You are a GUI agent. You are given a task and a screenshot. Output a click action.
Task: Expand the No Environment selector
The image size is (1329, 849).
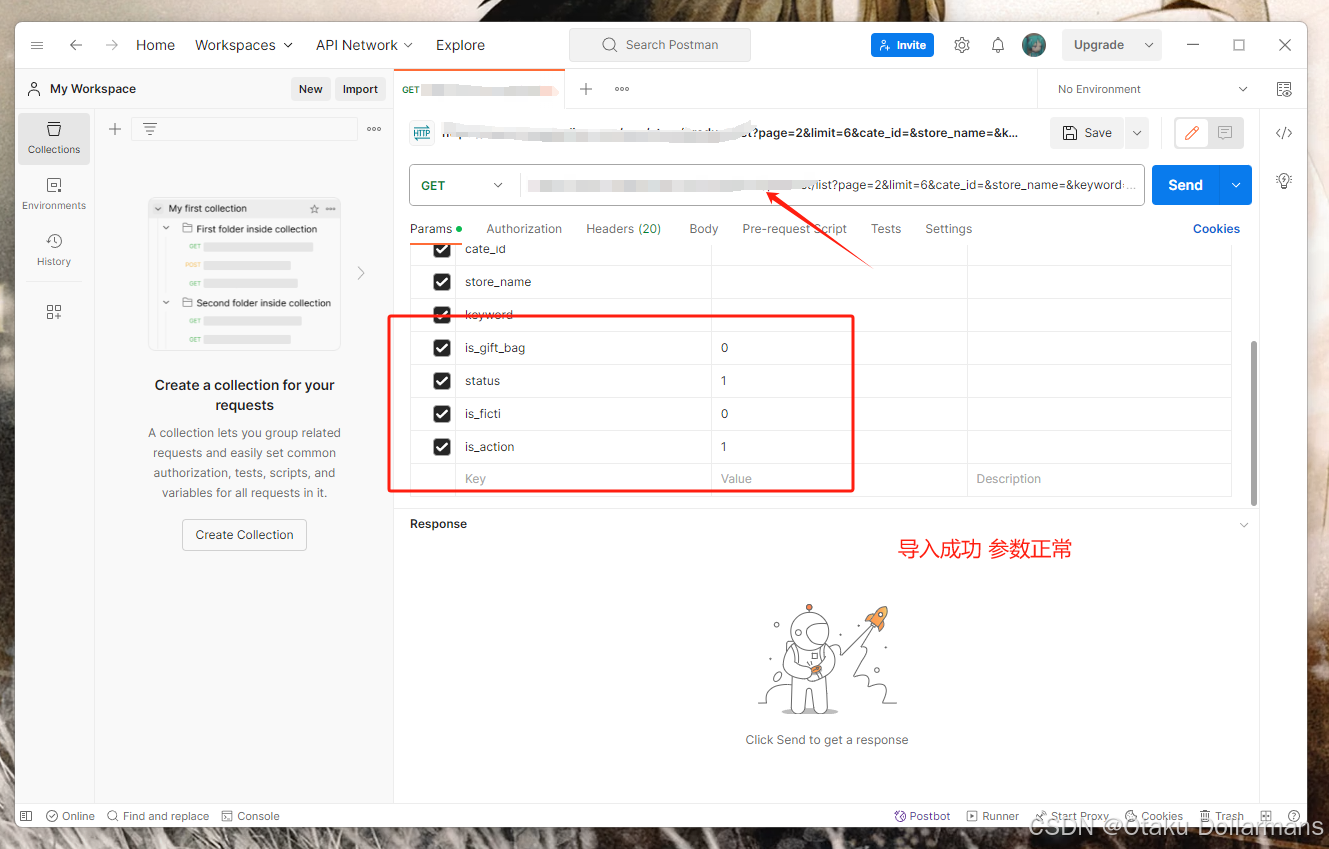pos(1150,89)
